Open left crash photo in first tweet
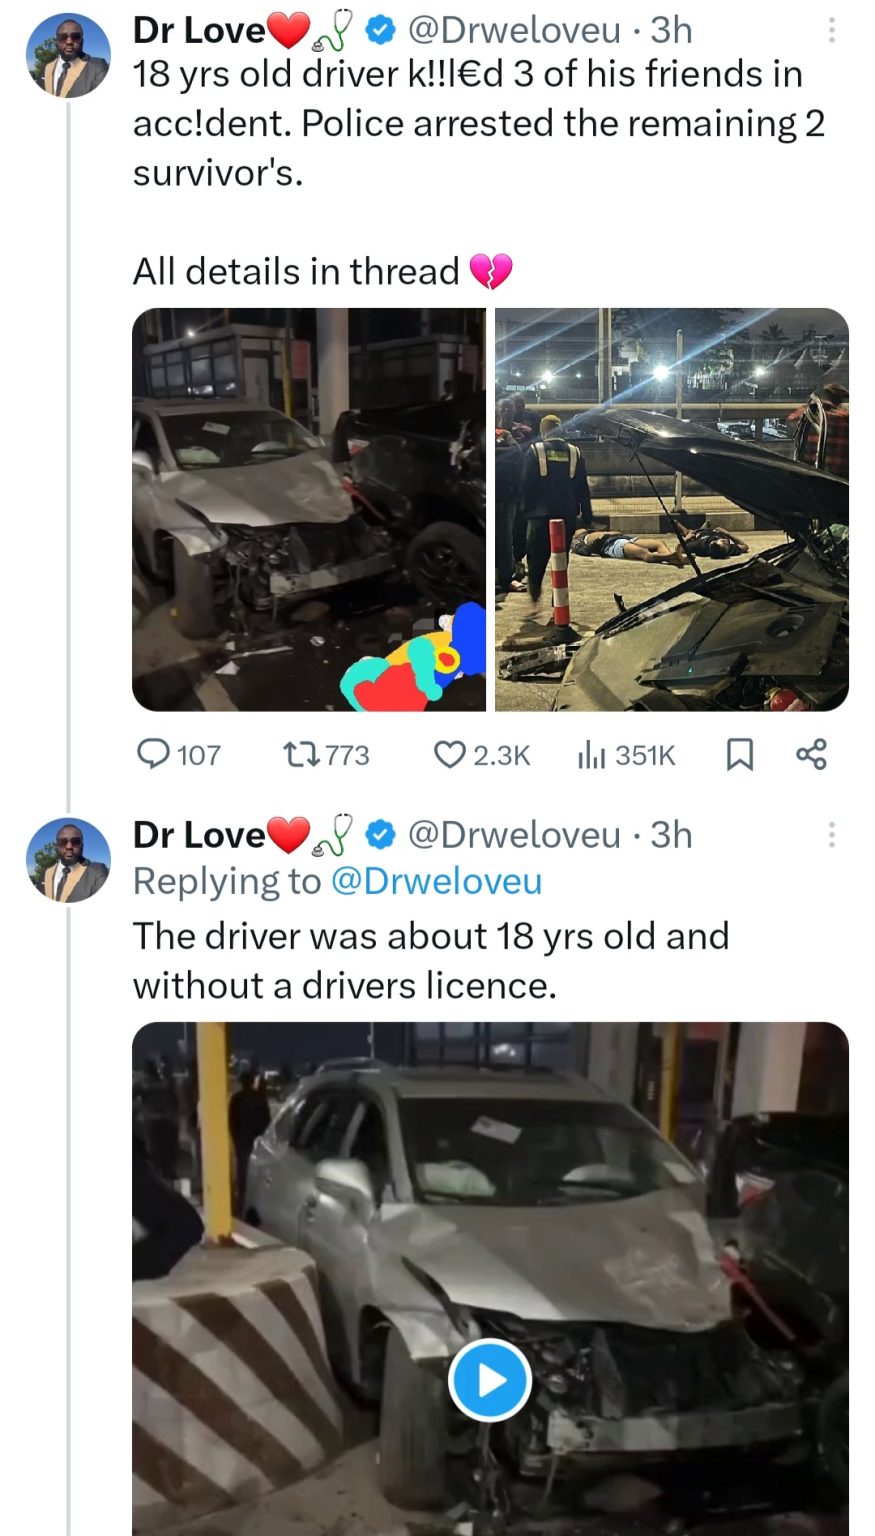The image size is (875, 1536). point(309,509)
